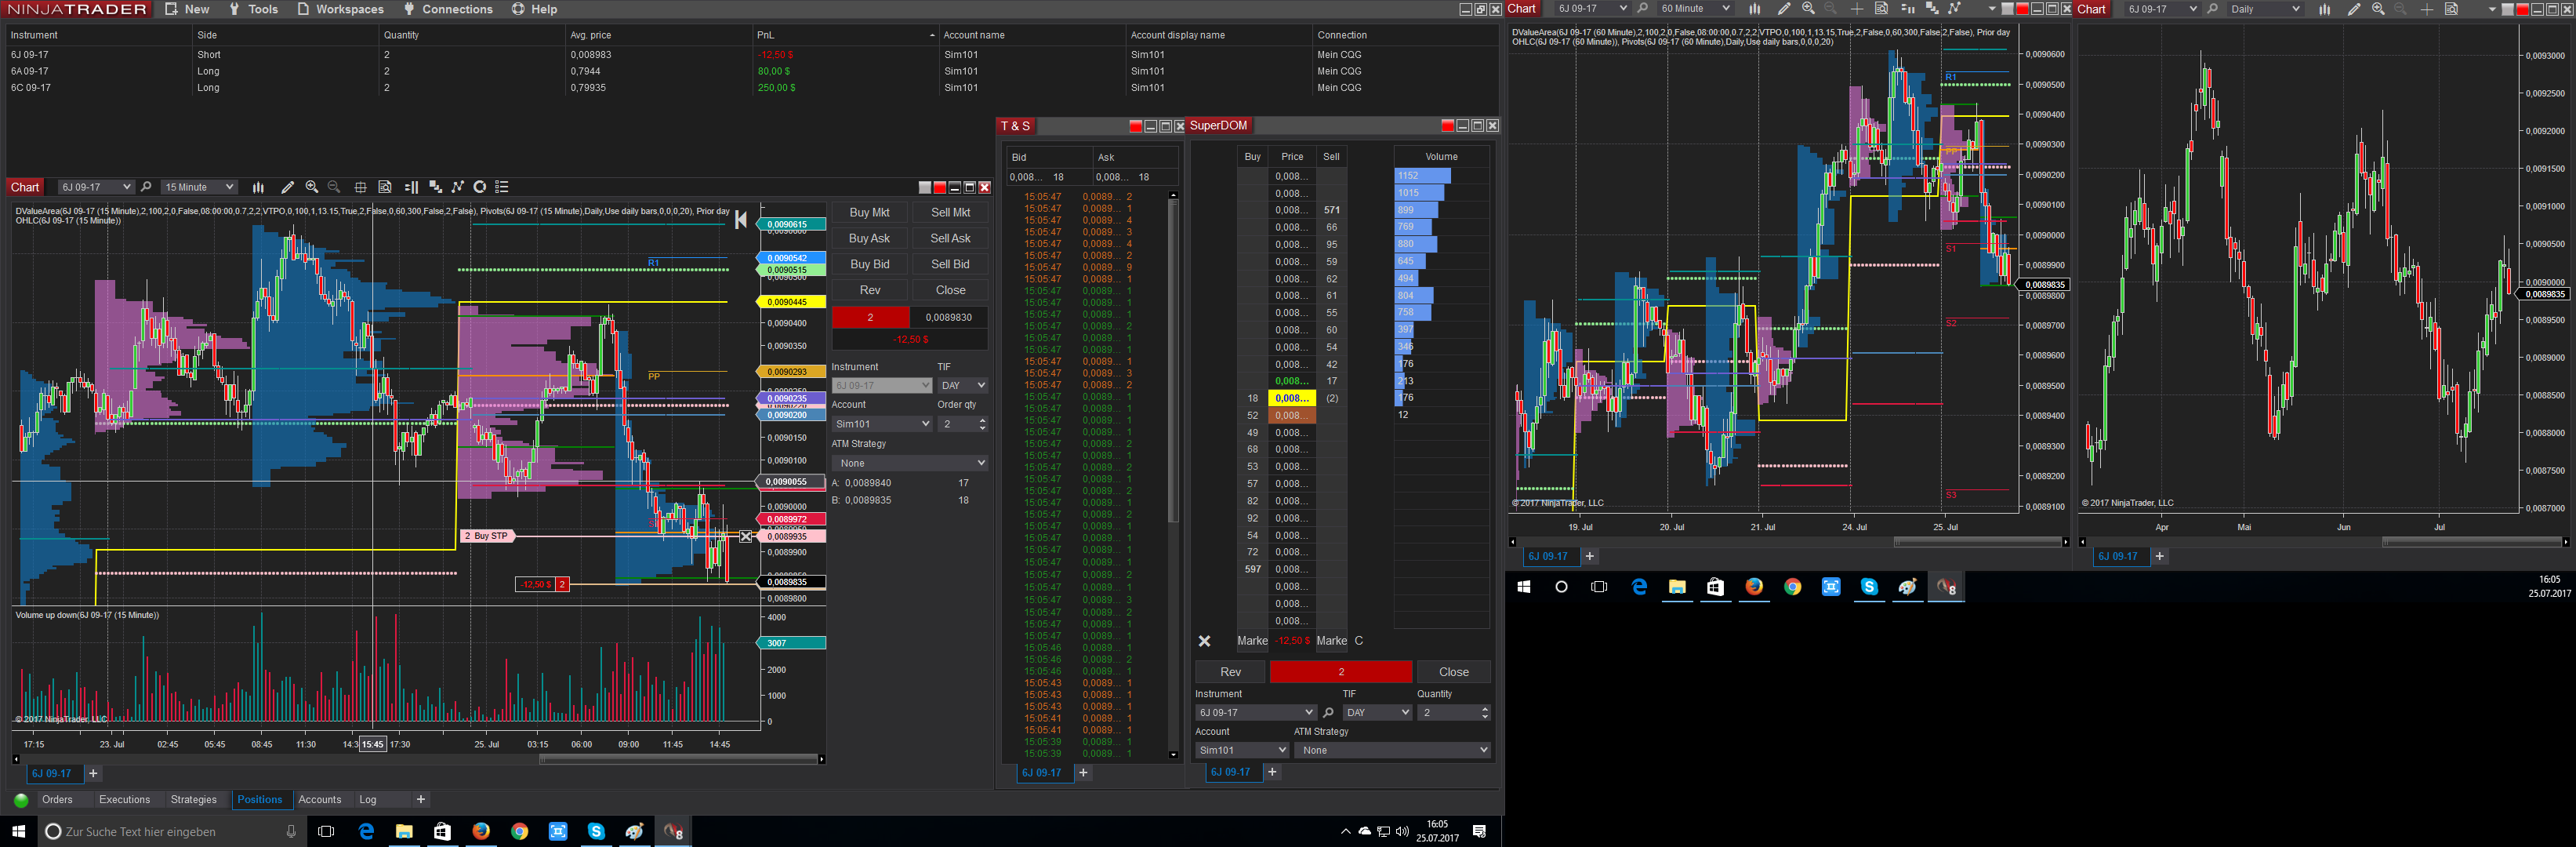Open Strategies icon in 60 Minute chart toolbar
Screen dimensions: 2576x847
pyautogui.click(x=1955, y=9)
